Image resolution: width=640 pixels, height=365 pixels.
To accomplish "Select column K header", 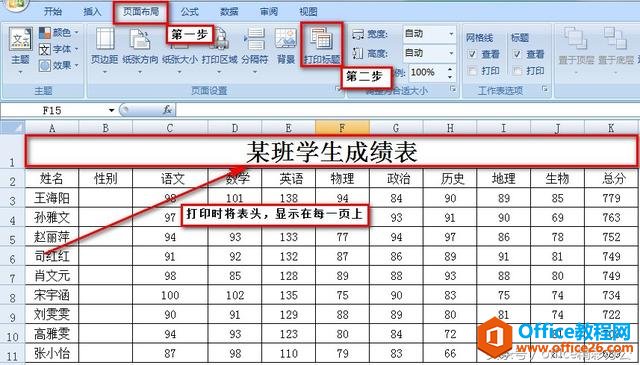I will coord(611,128).
